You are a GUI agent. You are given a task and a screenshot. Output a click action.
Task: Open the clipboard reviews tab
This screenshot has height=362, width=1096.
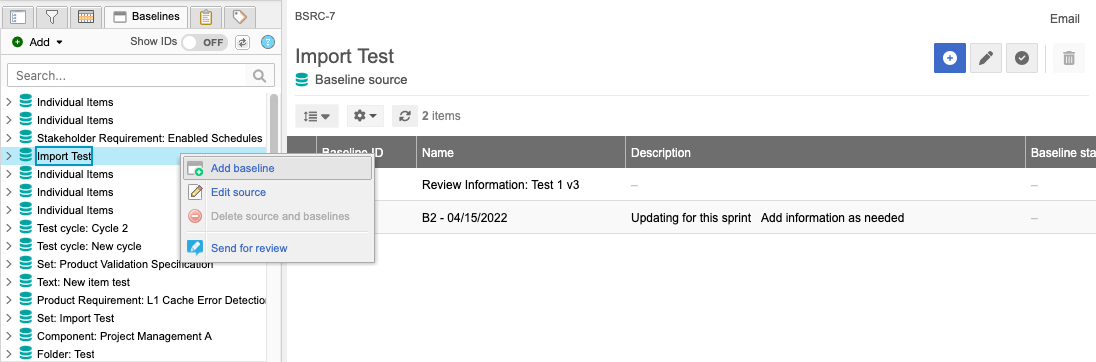coord(206,16)
